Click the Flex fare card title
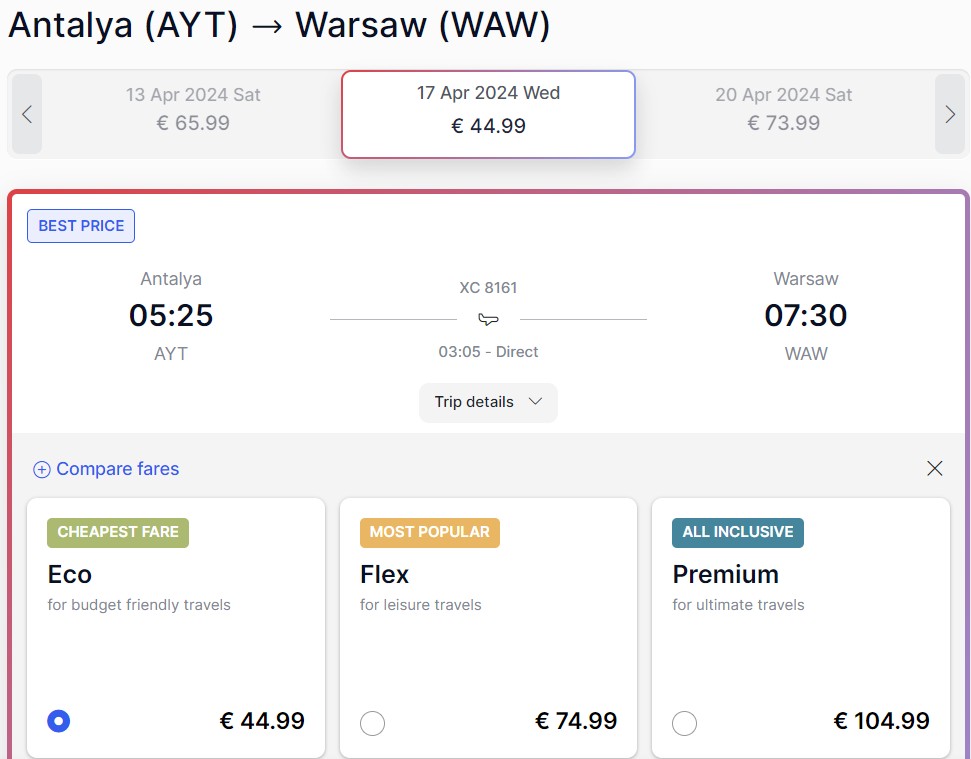 (385, 575)
